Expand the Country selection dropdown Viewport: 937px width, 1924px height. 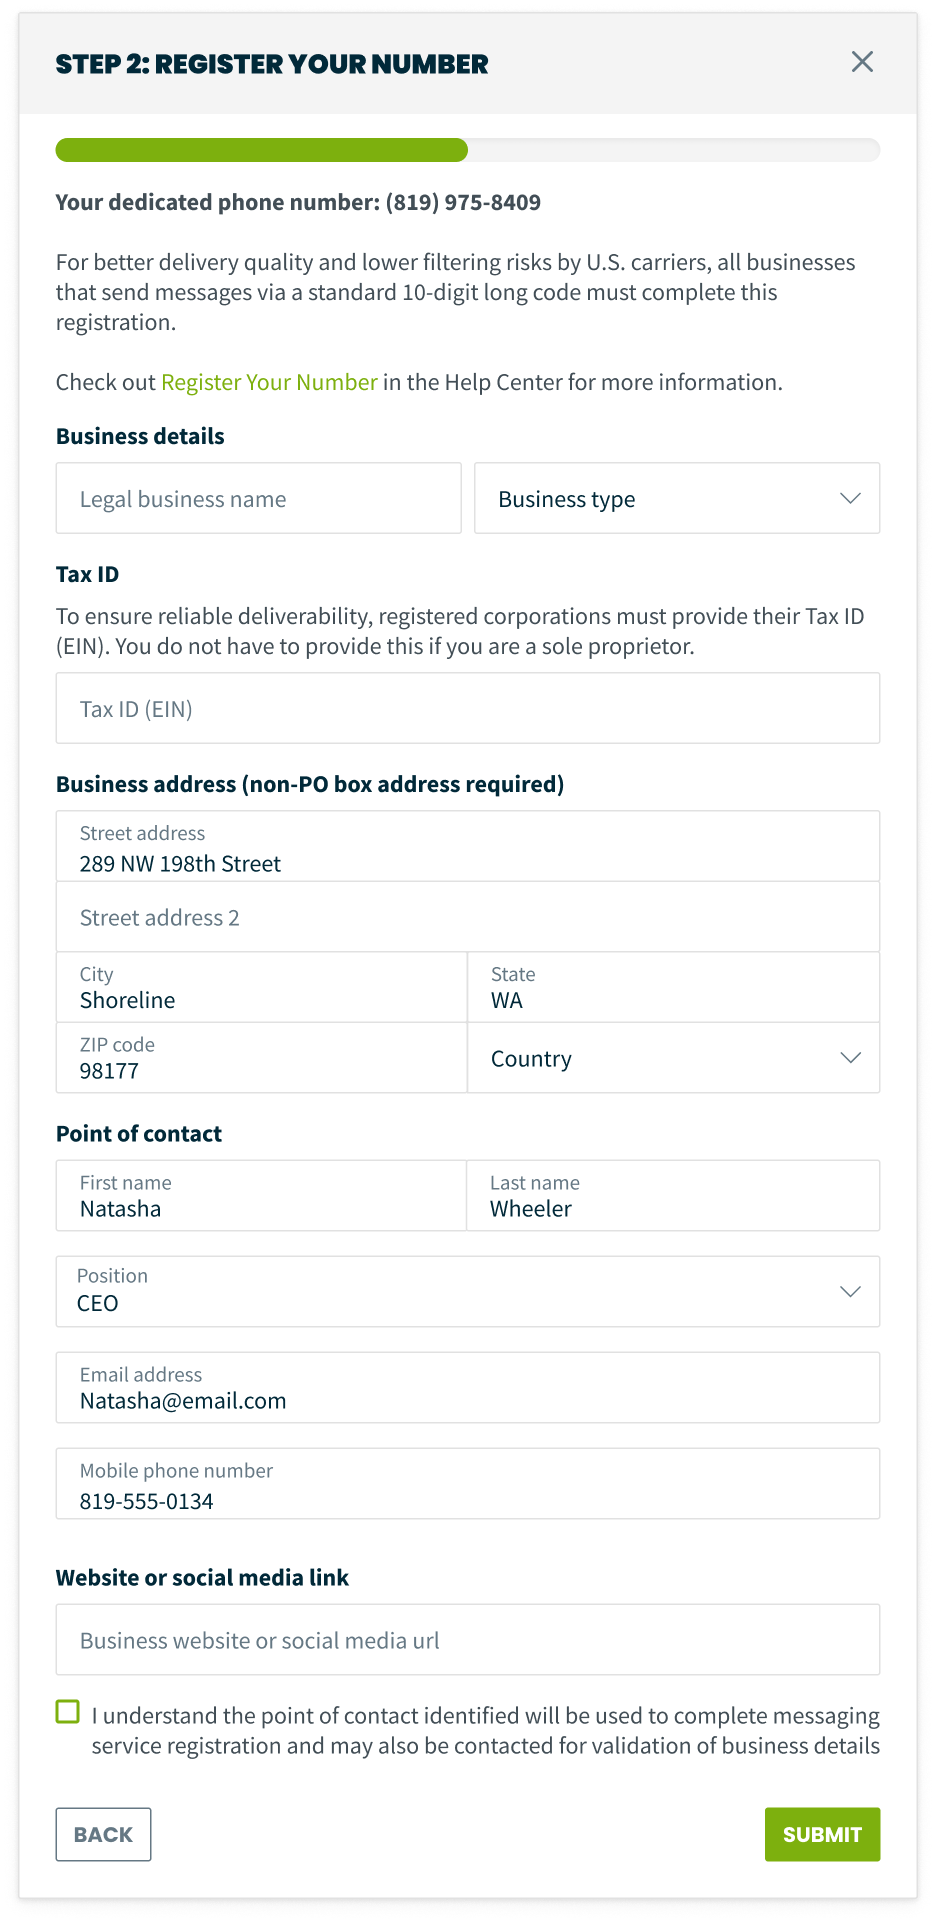pos(673,1057)
